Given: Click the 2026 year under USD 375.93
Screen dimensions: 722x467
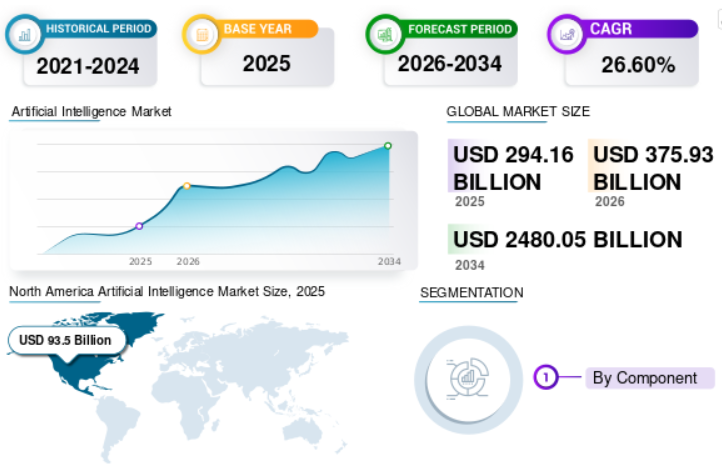Looking at the screenshot, I should coord(610,202).
